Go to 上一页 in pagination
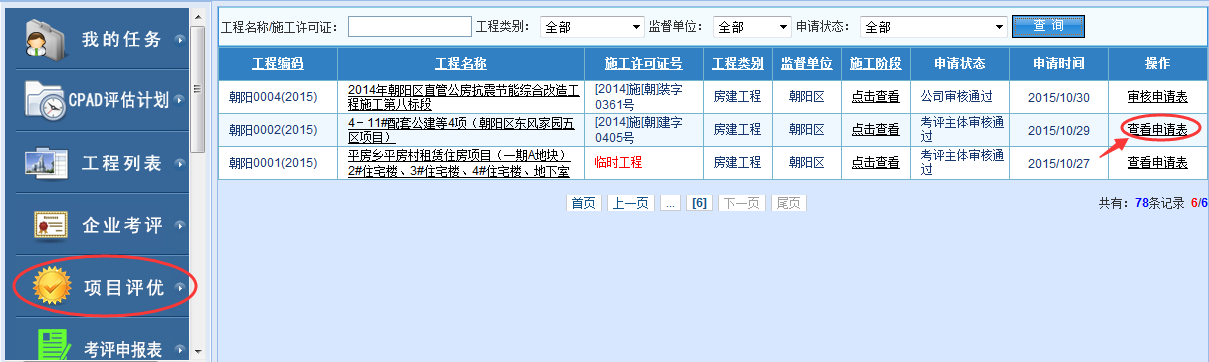Screen dimensions: 1209x362 631,203
